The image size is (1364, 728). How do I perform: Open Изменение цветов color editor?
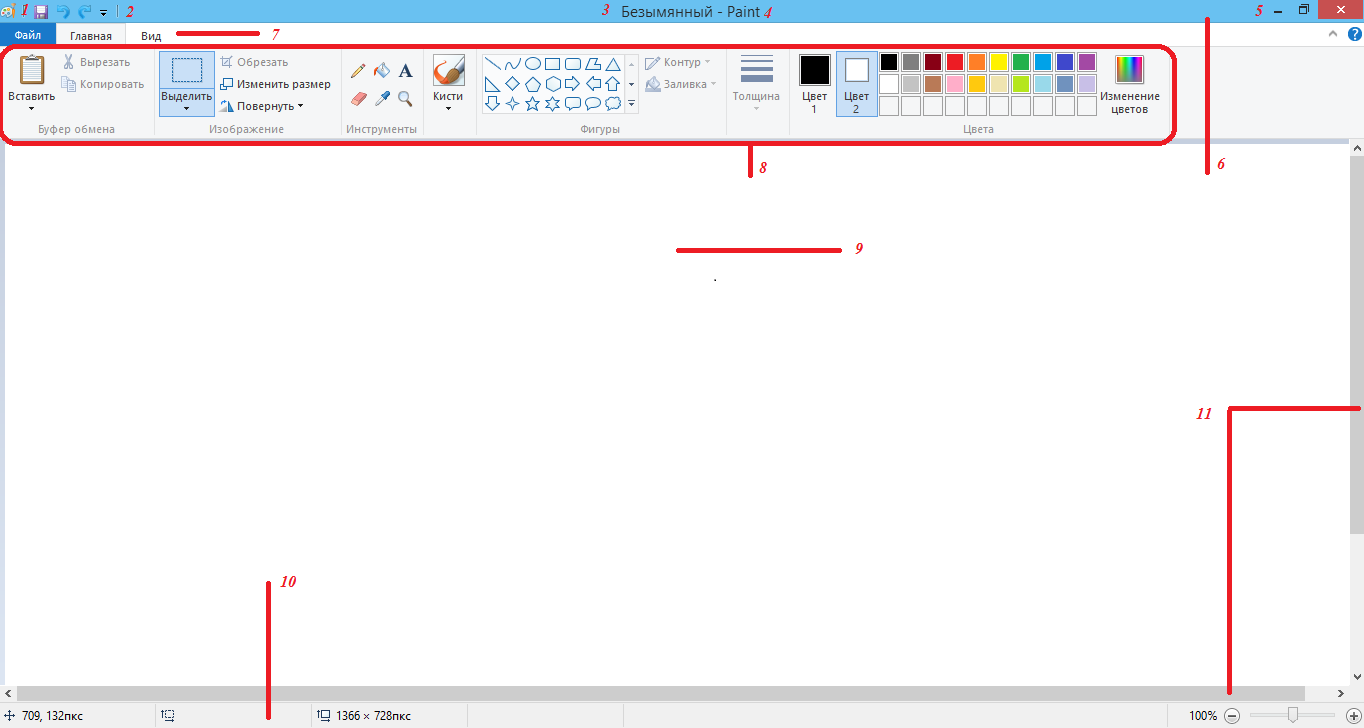tap(1130, 84)
